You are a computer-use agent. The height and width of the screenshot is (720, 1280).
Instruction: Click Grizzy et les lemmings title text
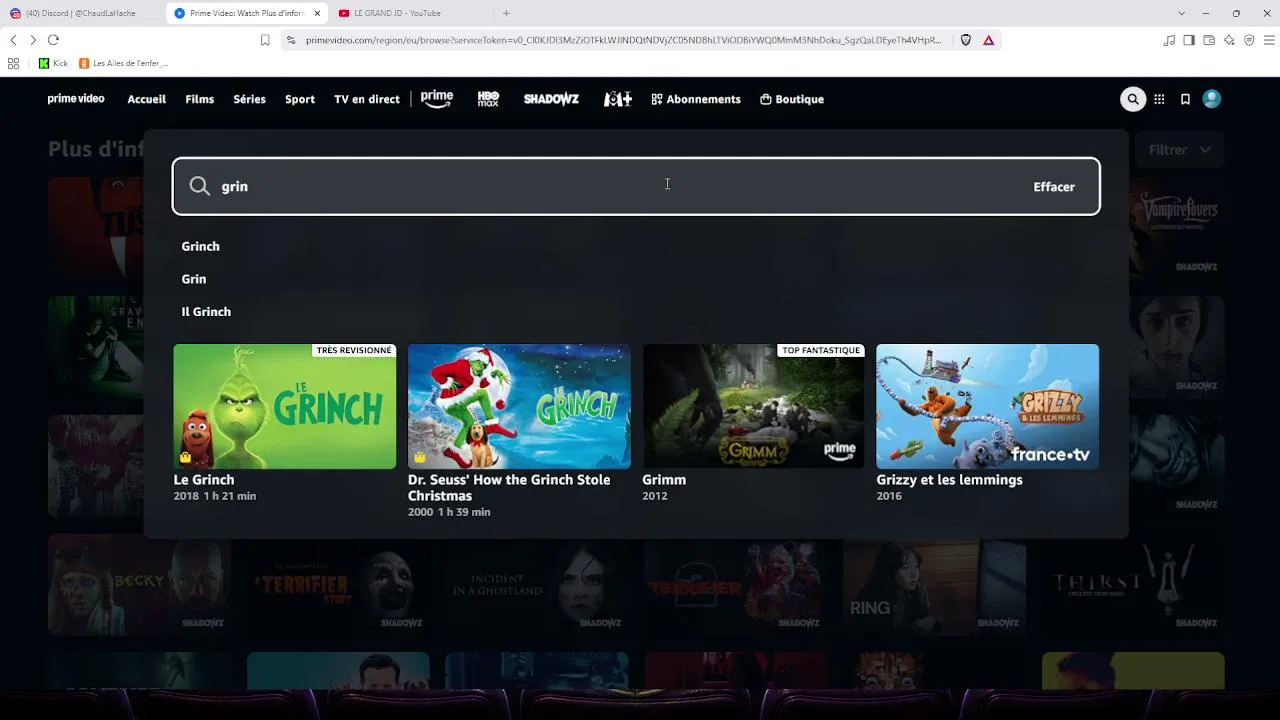click(950, 480)
